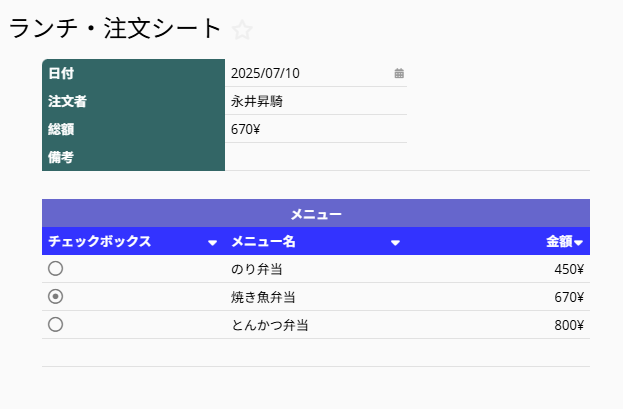Click the favorite star next to the title
This screenshot has width=623, height=409.
[242, 30]
